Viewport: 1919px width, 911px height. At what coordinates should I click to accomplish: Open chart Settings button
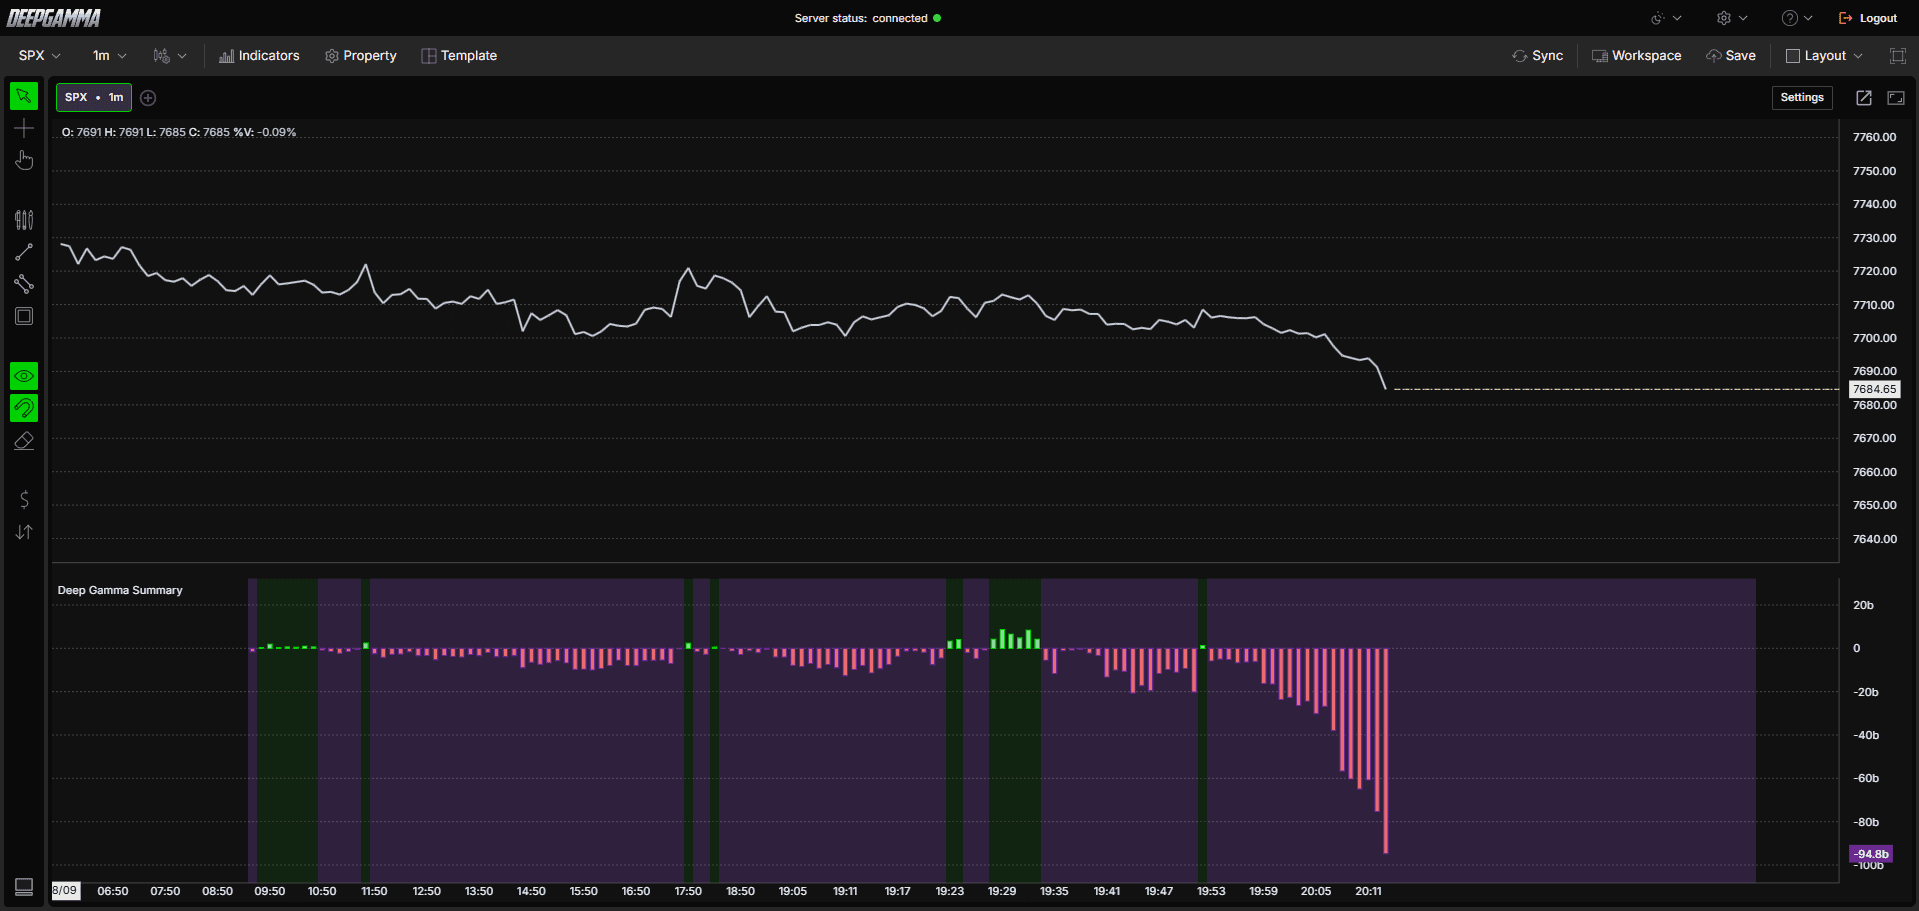pos(1802,97)
